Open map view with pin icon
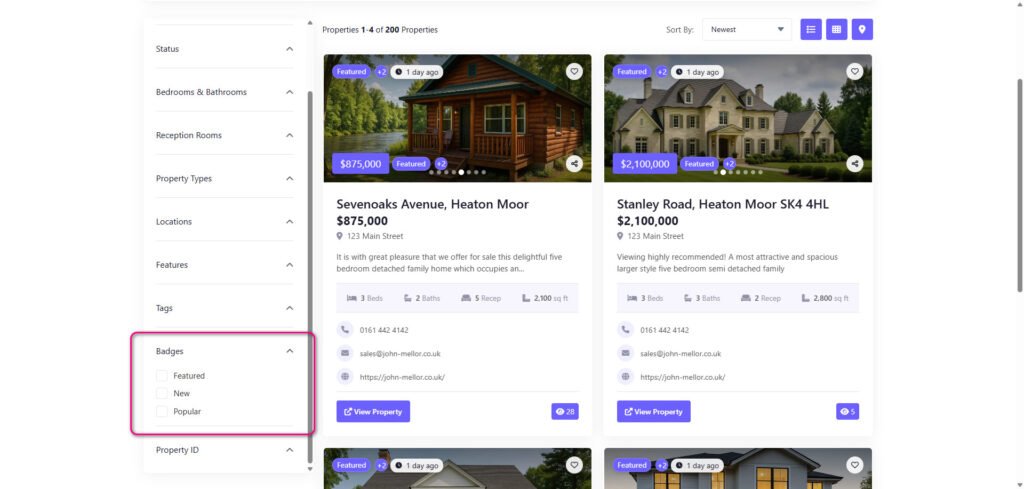The height and width of the screenshot is (489, 1024). point(861,30)
